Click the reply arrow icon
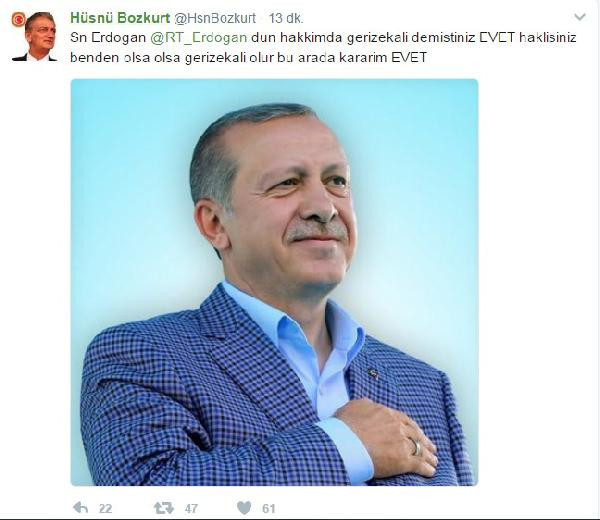This screenshot has height=520, width=600. pyautogui.click(x=81, y=508)
